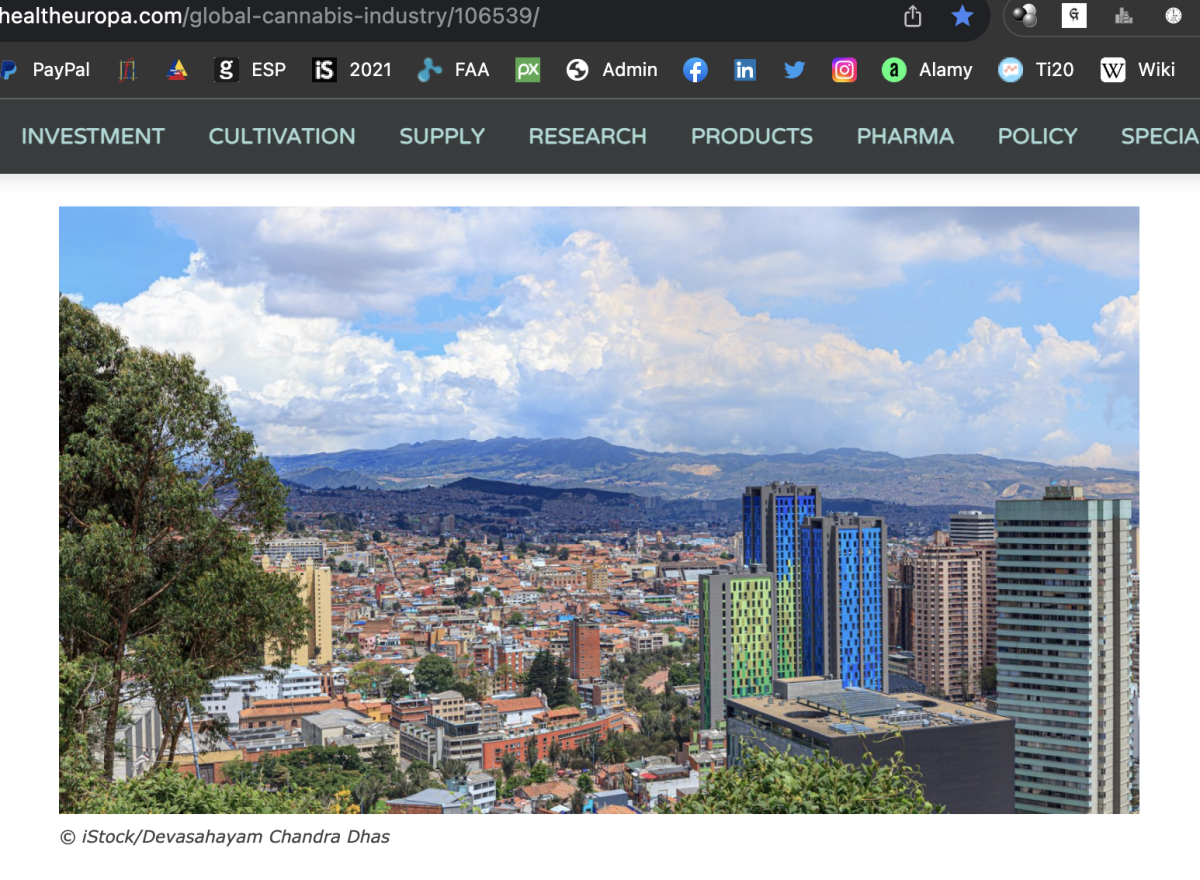Screen dimensions: 1200x880
Task: Open the PayPal bookmark
Action: pyautogui.click(x=46, y=70)
